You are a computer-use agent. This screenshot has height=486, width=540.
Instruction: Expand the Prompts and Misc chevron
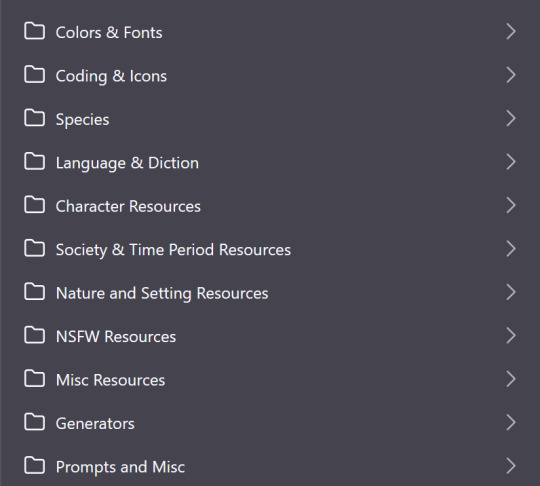pyautogui.click(x=511, y=466)
